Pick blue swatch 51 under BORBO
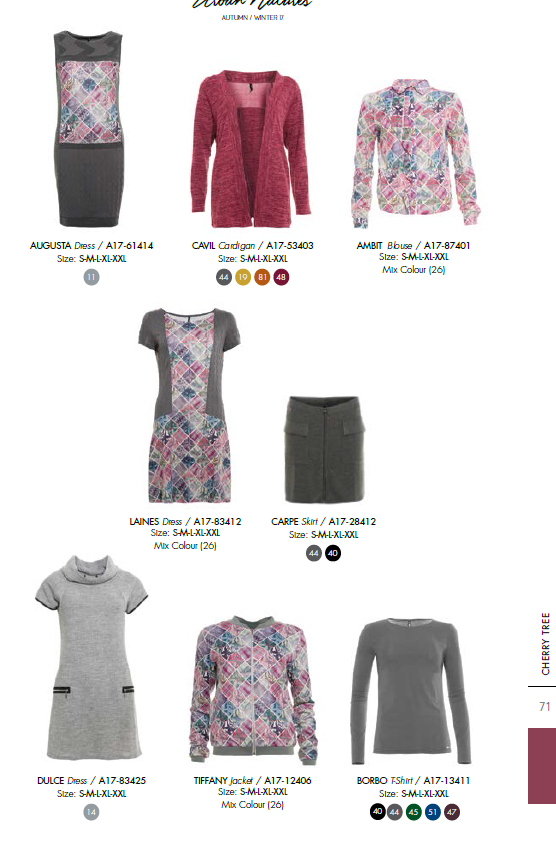The image size is (556, 844). tap(433, 812)
